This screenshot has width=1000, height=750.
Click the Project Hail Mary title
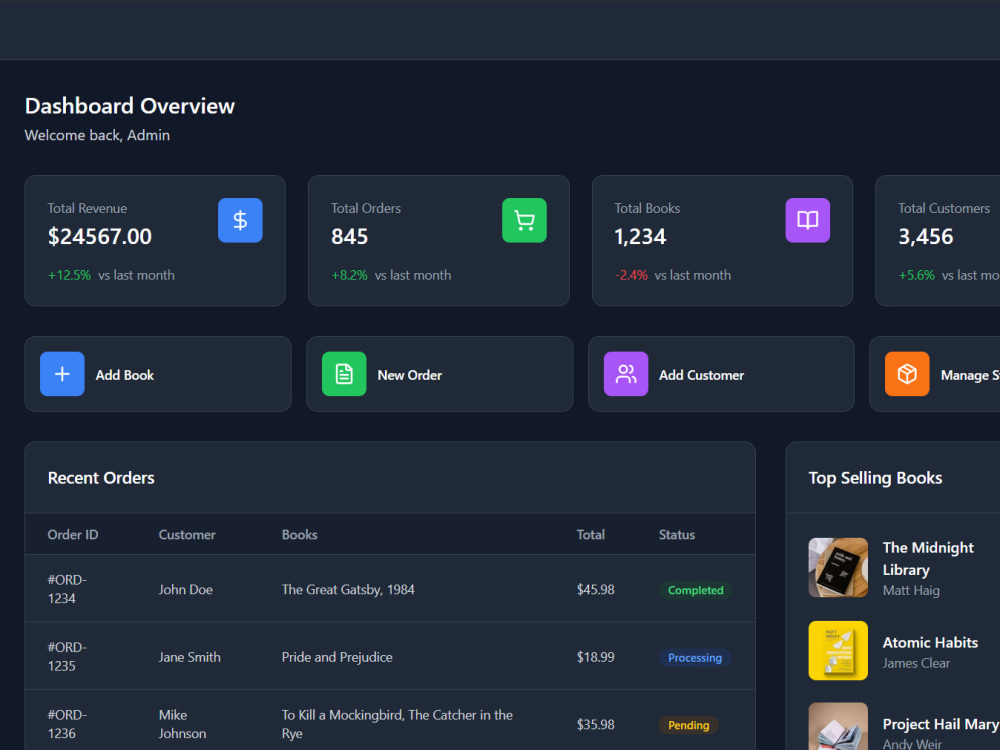tap(941, 724)
